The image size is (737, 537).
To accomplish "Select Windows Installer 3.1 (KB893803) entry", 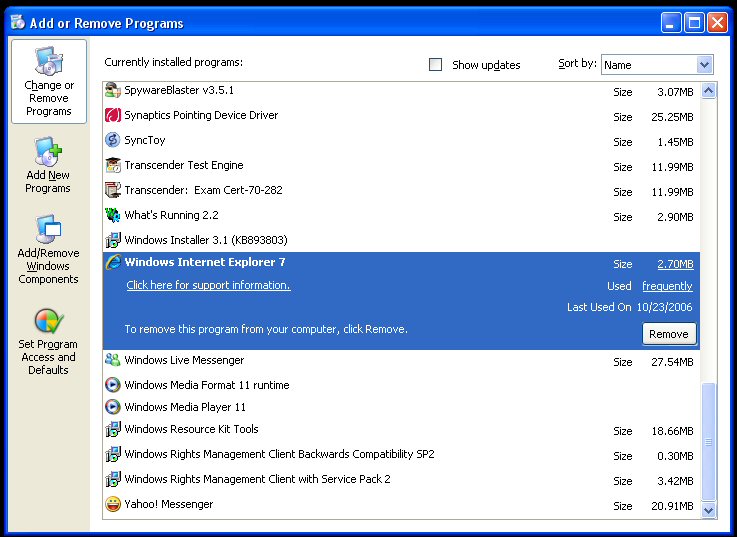I will (401, 240).
